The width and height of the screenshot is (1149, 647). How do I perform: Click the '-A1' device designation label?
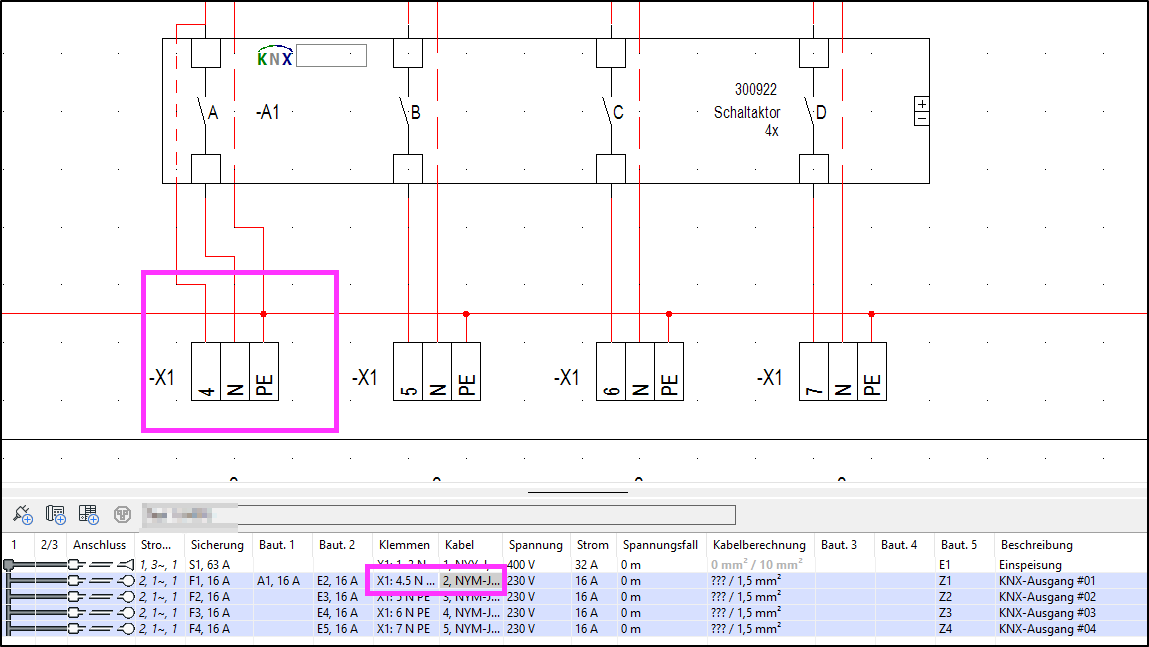267,112
